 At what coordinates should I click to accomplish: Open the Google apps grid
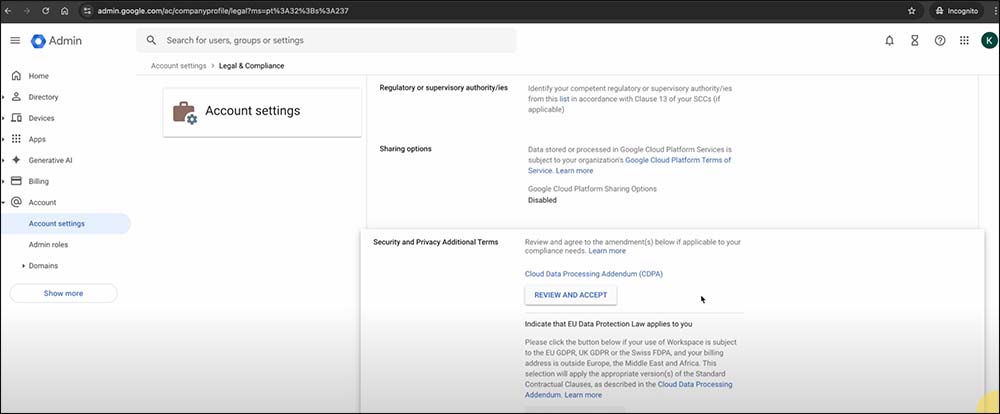click(x=964, y=40)
